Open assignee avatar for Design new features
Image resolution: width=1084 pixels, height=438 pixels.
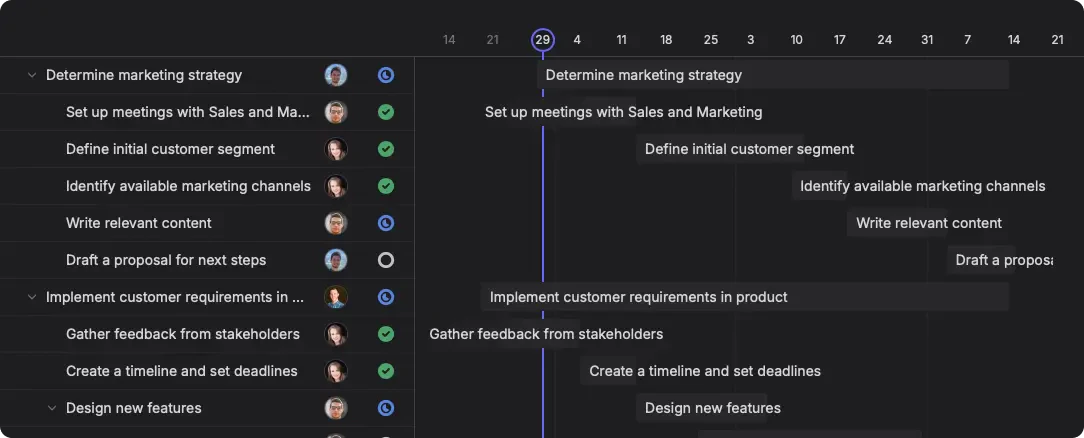pos(336,408)
